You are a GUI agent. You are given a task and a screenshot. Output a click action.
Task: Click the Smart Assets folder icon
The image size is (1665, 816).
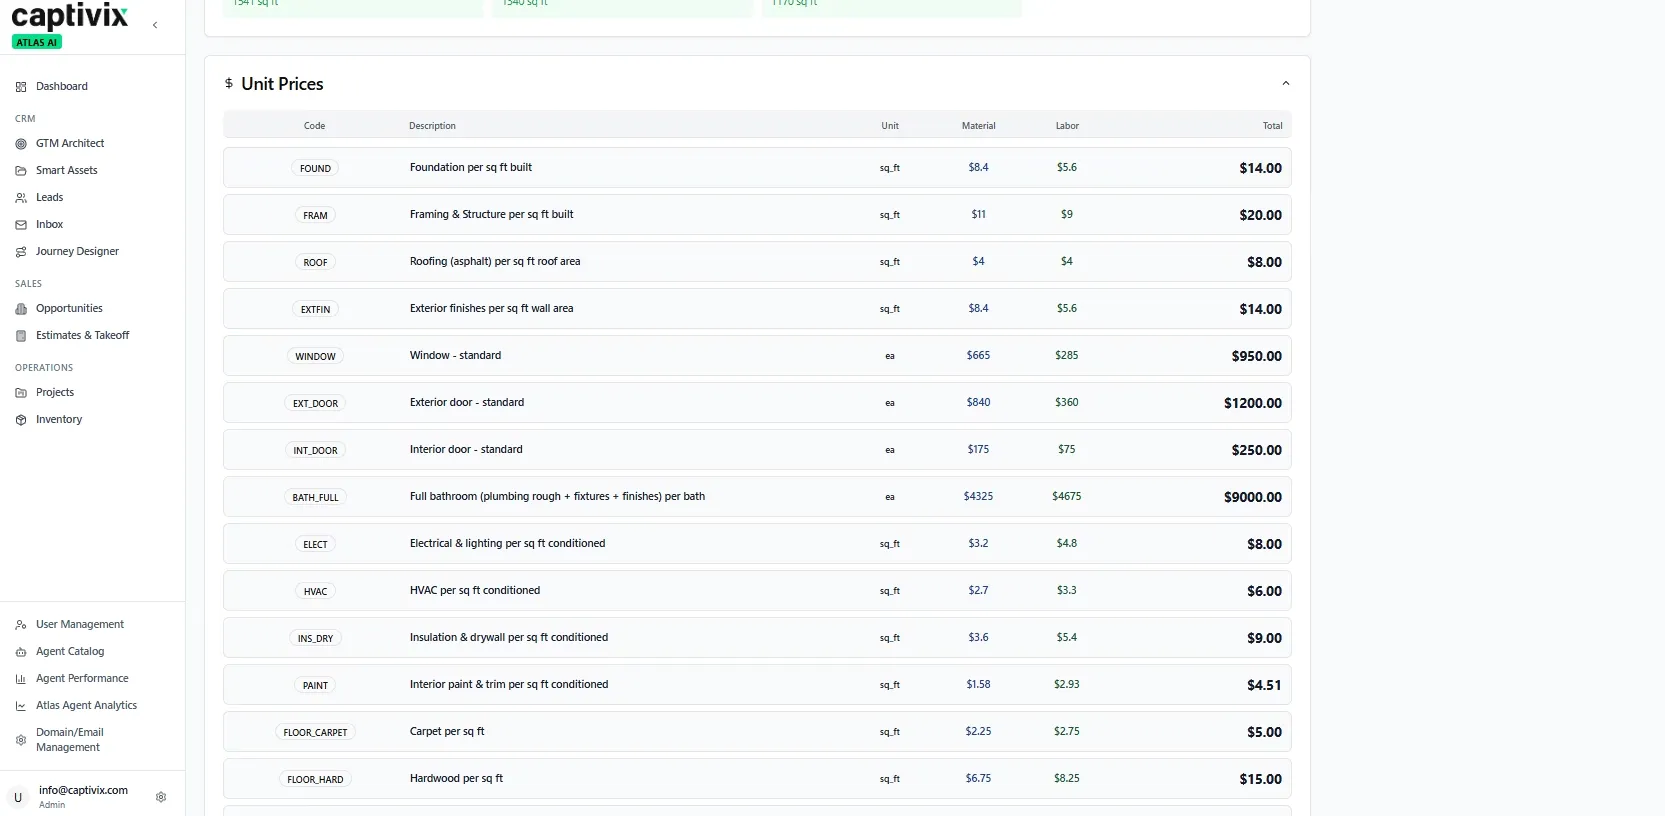tap(21, 171)
